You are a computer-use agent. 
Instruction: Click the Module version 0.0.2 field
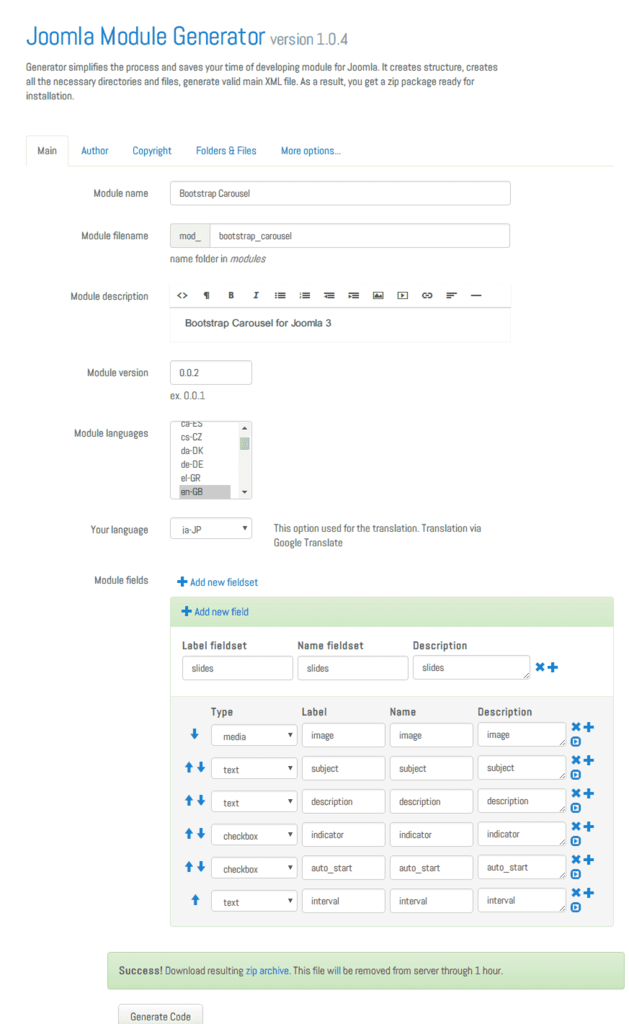point(211,372)
